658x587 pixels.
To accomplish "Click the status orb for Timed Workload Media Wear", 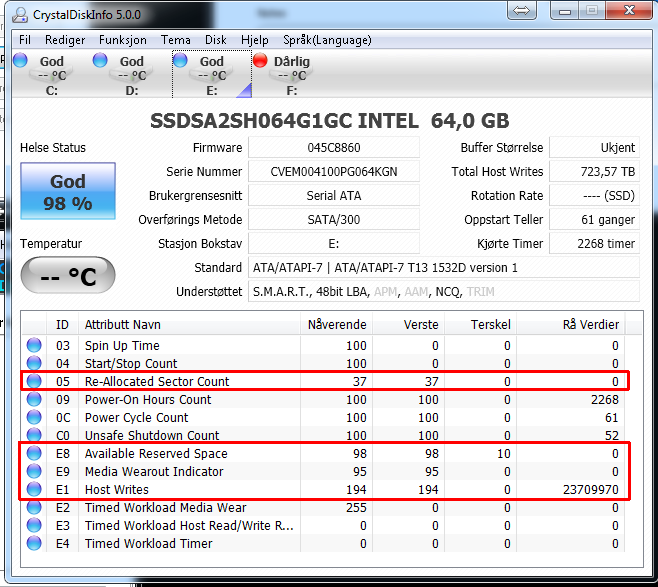I will (x=34, y=507).
